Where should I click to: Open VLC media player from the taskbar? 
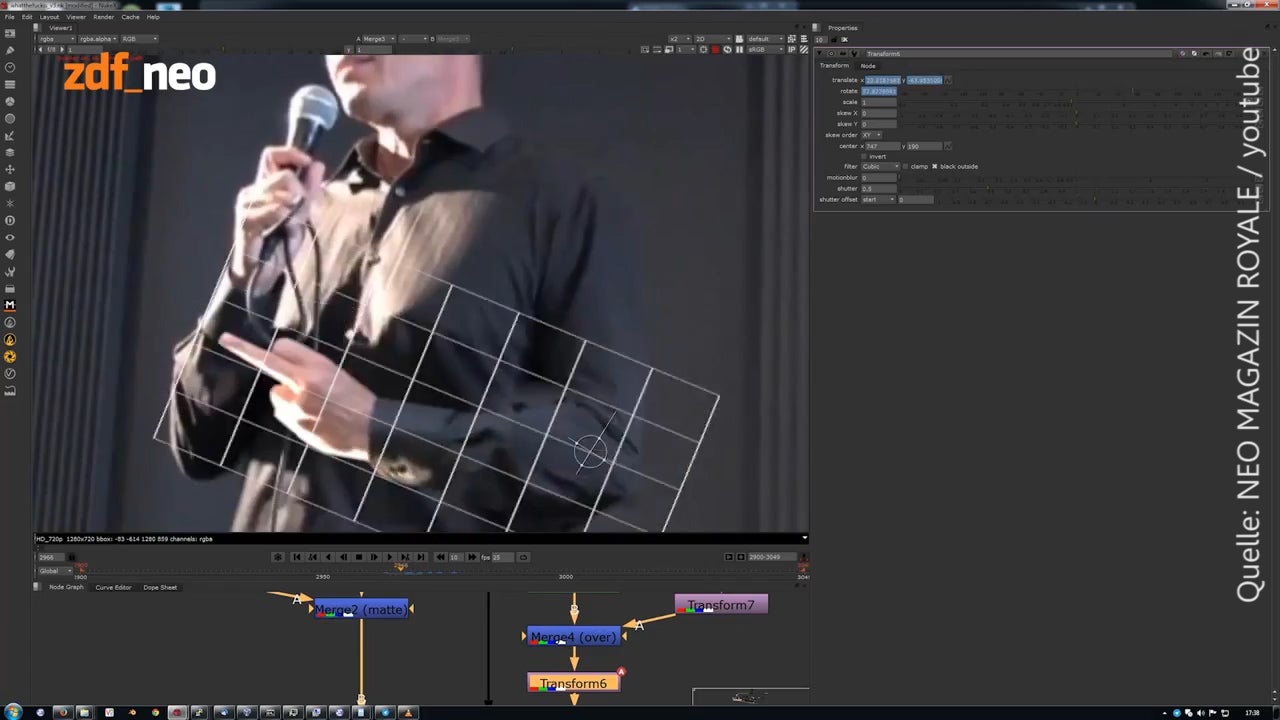[x=407, y=712]
